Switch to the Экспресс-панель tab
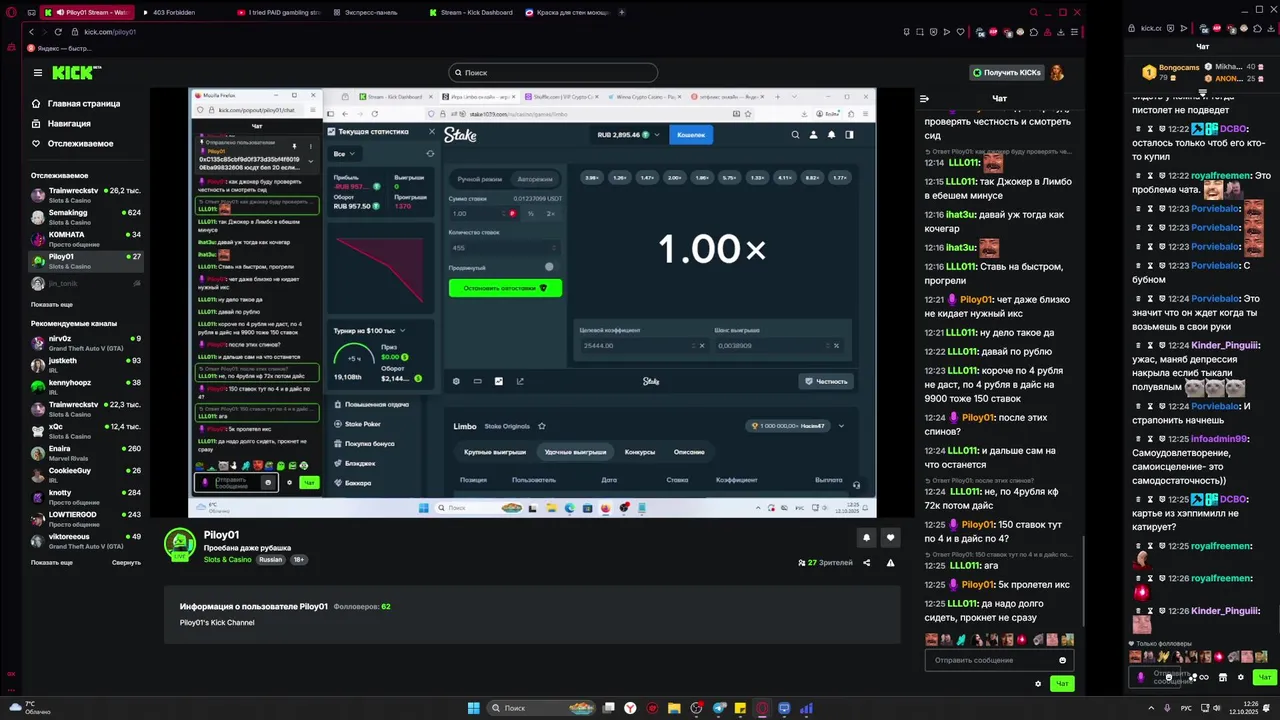The width and height of the screenshot is (1280, 720). point(371,12)
